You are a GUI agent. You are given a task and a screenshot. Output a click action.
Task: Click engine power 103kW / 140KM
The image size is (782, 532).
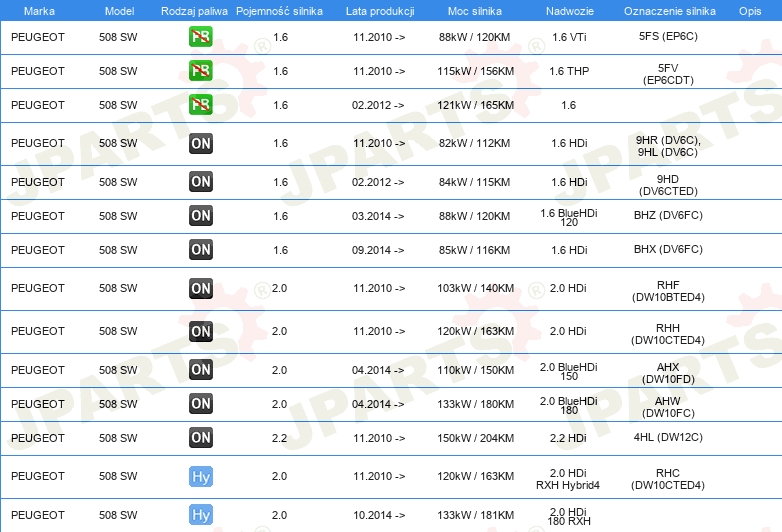475,288
